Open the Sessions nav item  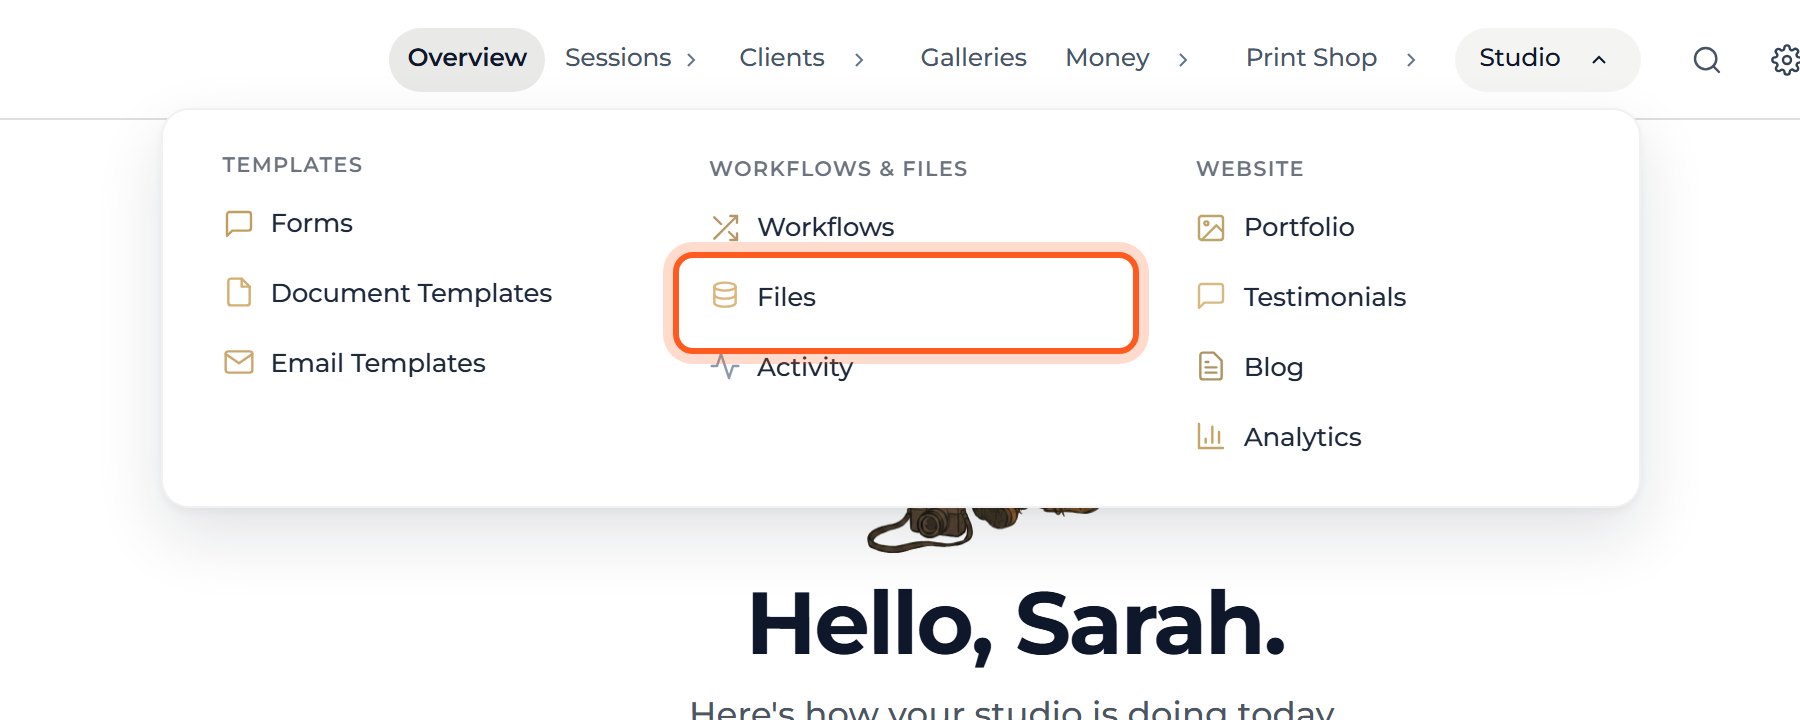(x=618, y=58)
